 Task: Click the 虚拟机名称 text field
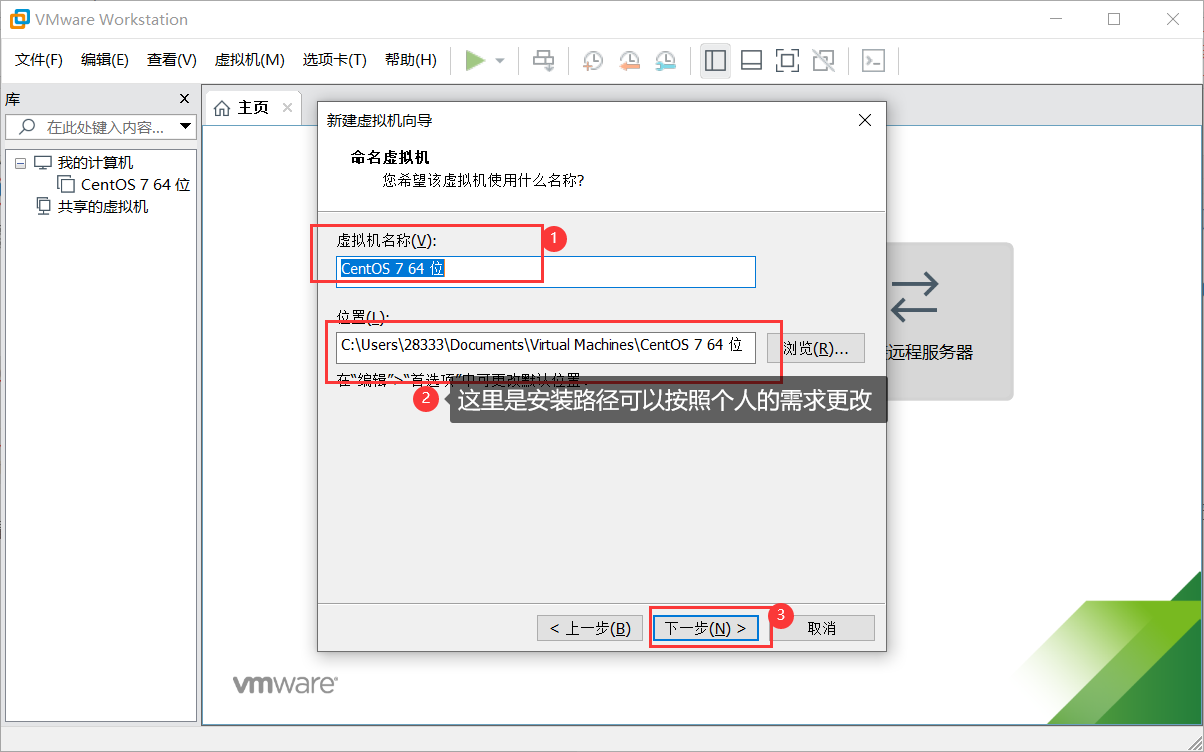click(x=546, y=271)
